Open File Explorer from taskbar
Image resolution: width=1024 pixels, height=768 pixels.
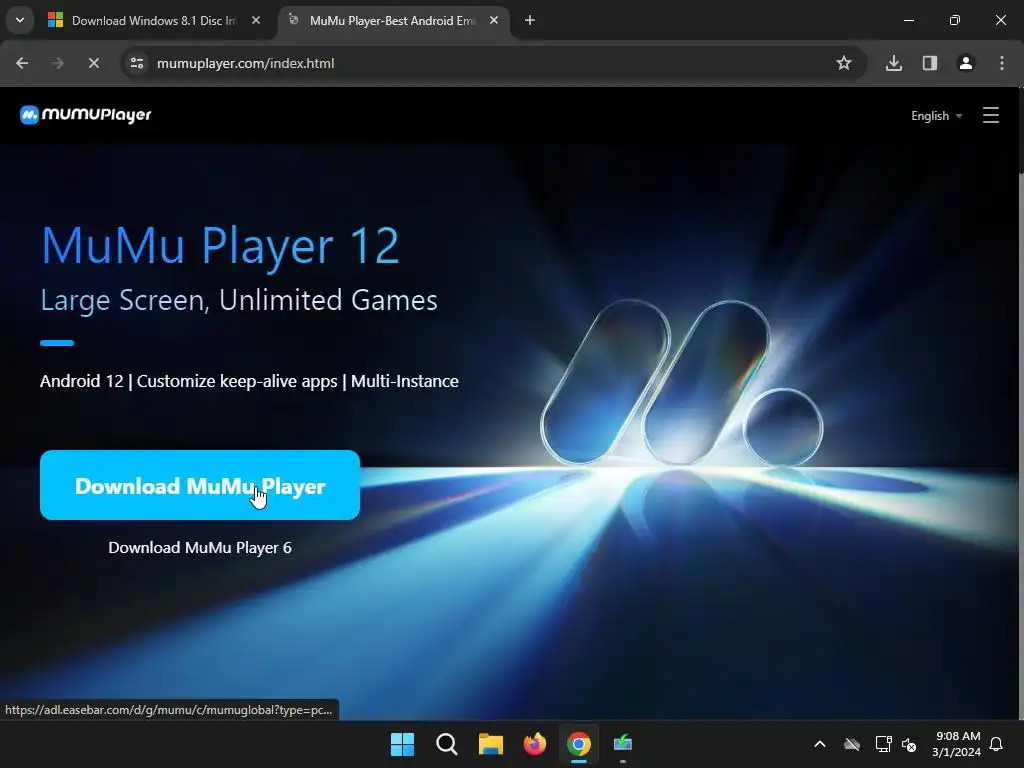(x=490, y=744)
